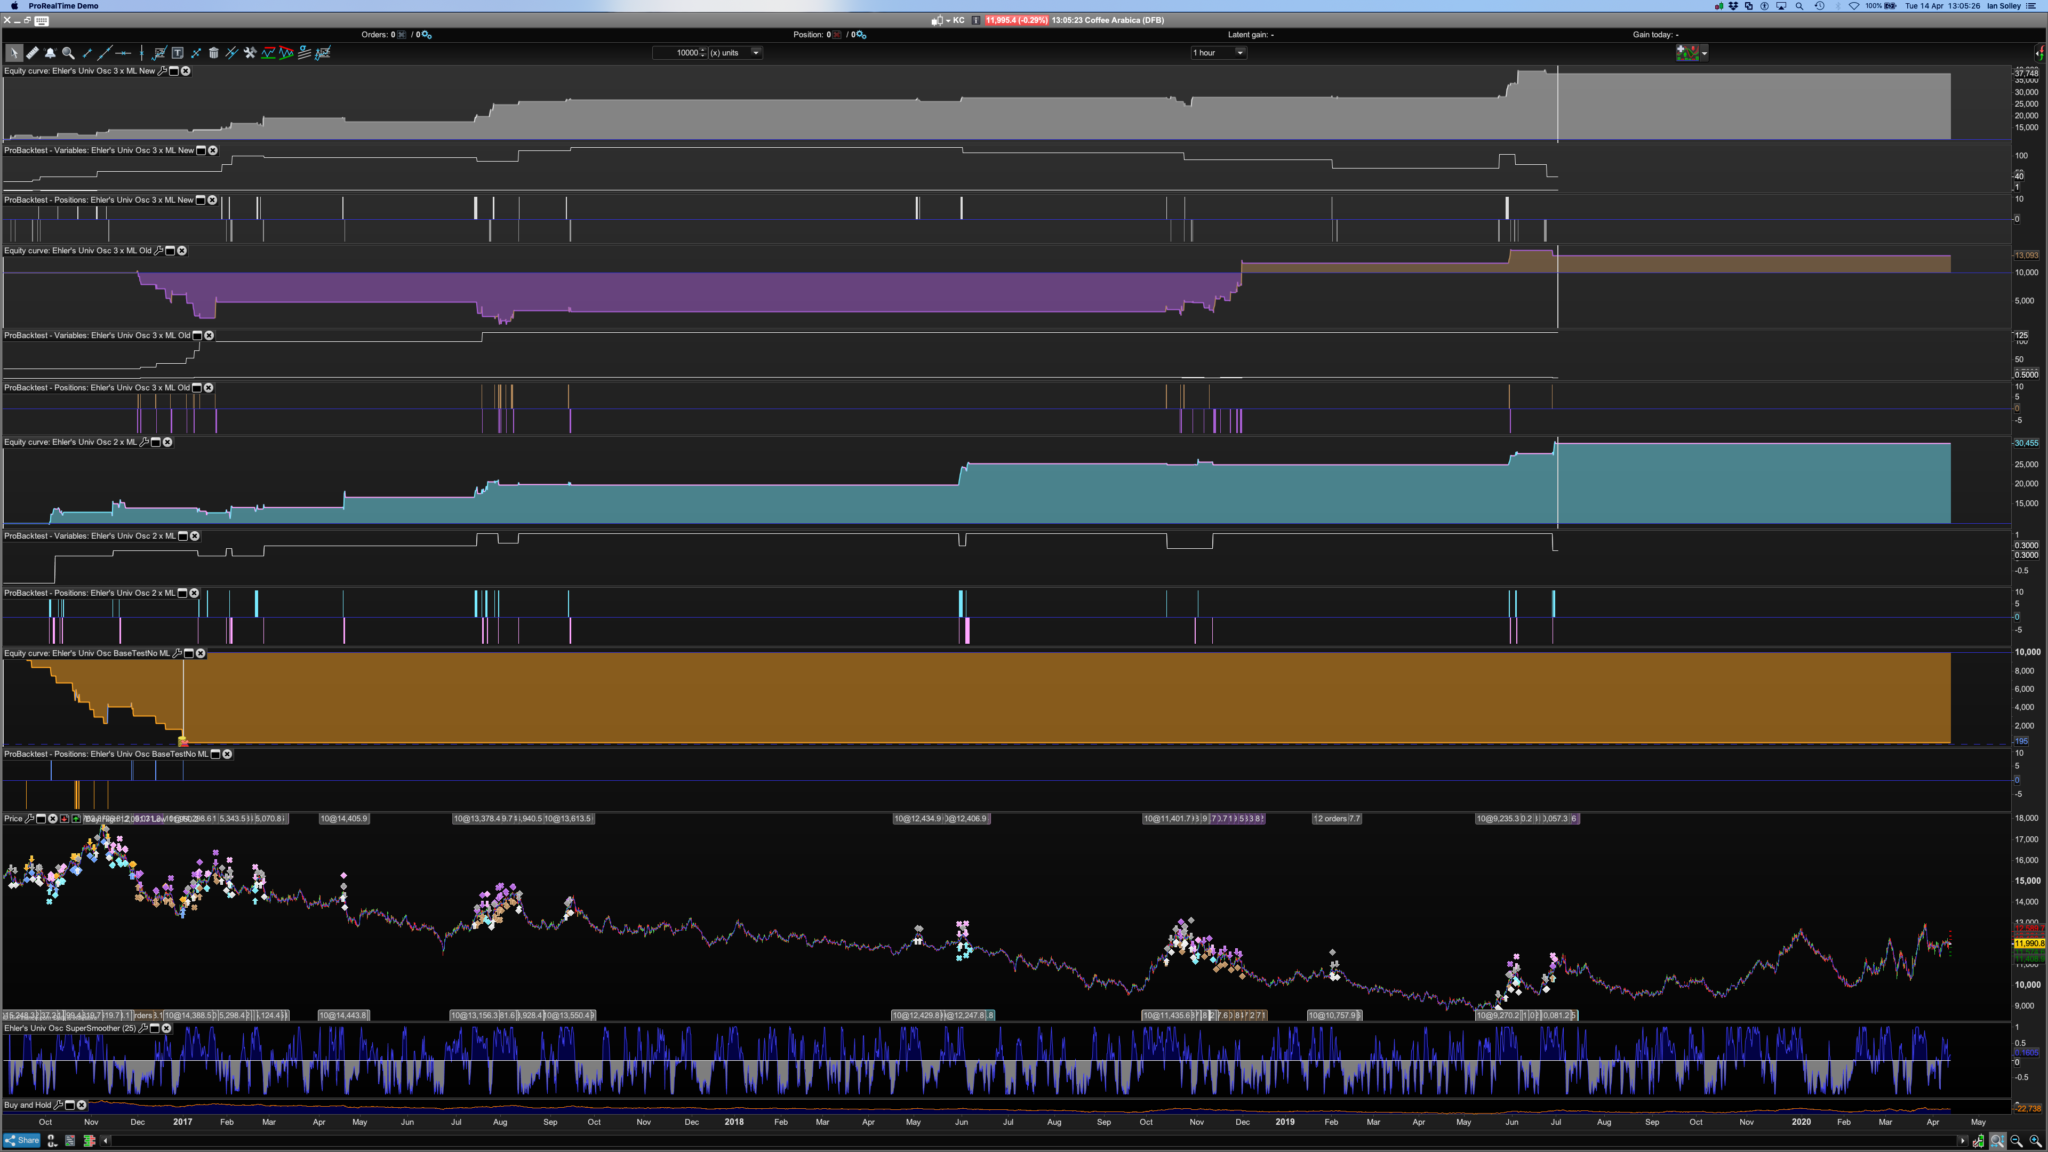Open the 1 hour timeframe dropdown
This screenshot has height=1152, width=2048.
point(1240,53)
